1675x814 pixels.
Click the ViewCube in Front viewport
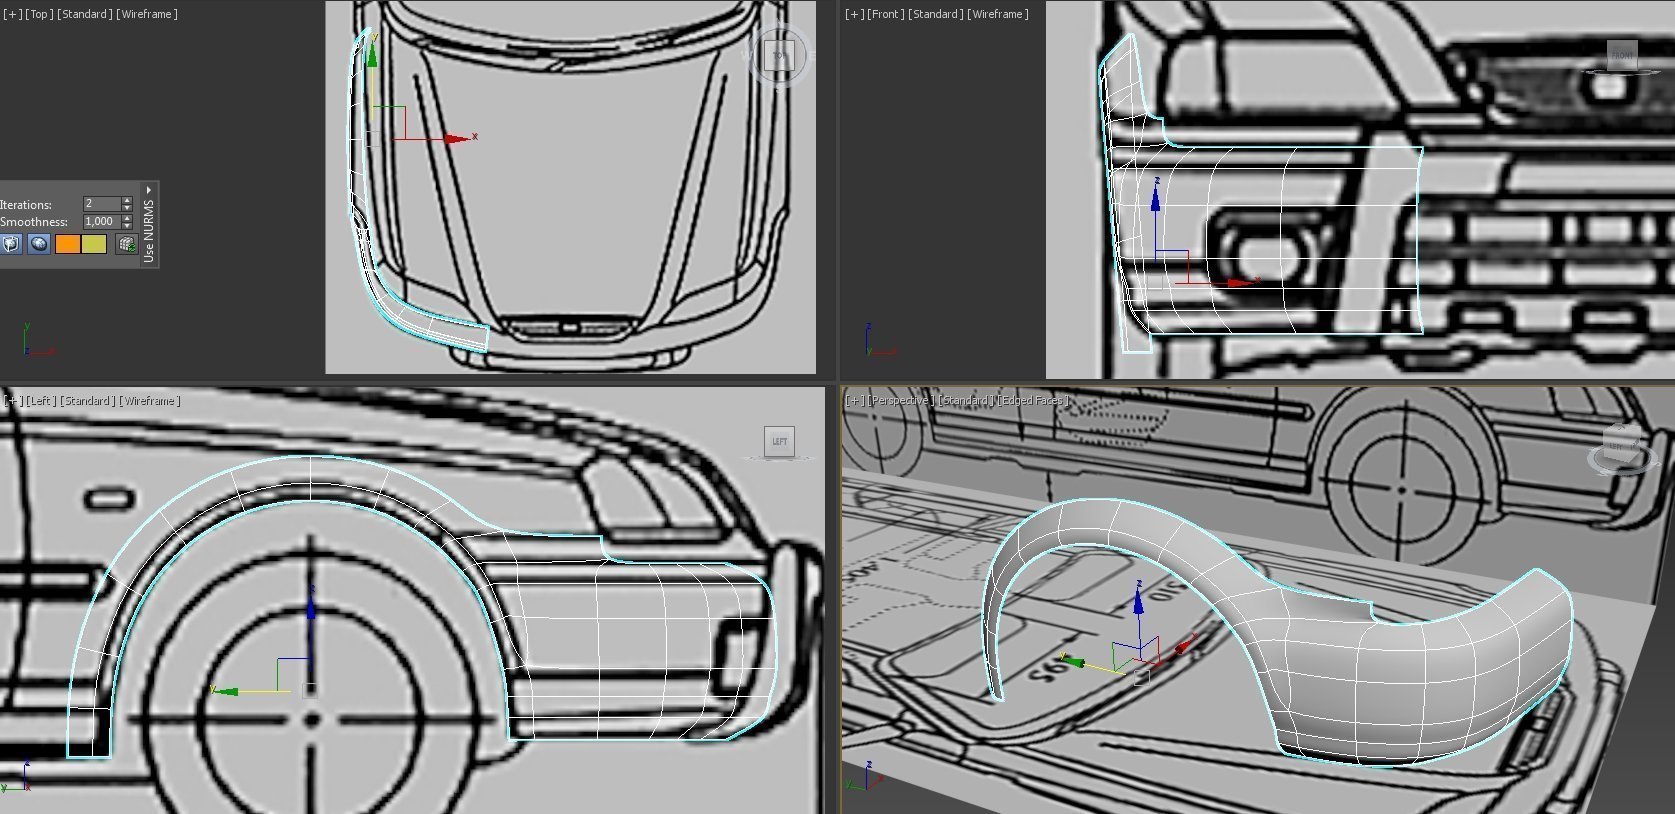tap(1621, 55)
